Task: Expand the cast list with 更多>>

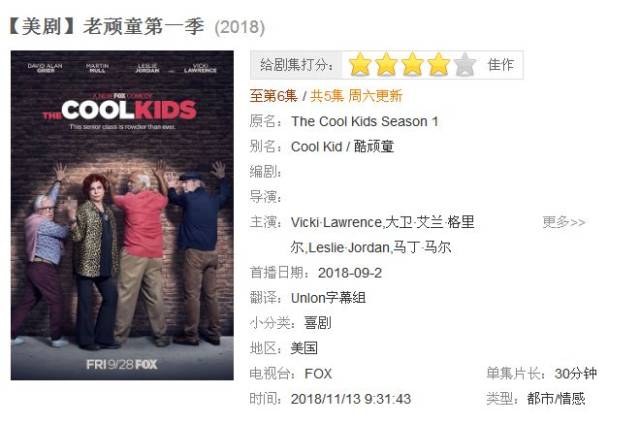Action: click(564, 223)
